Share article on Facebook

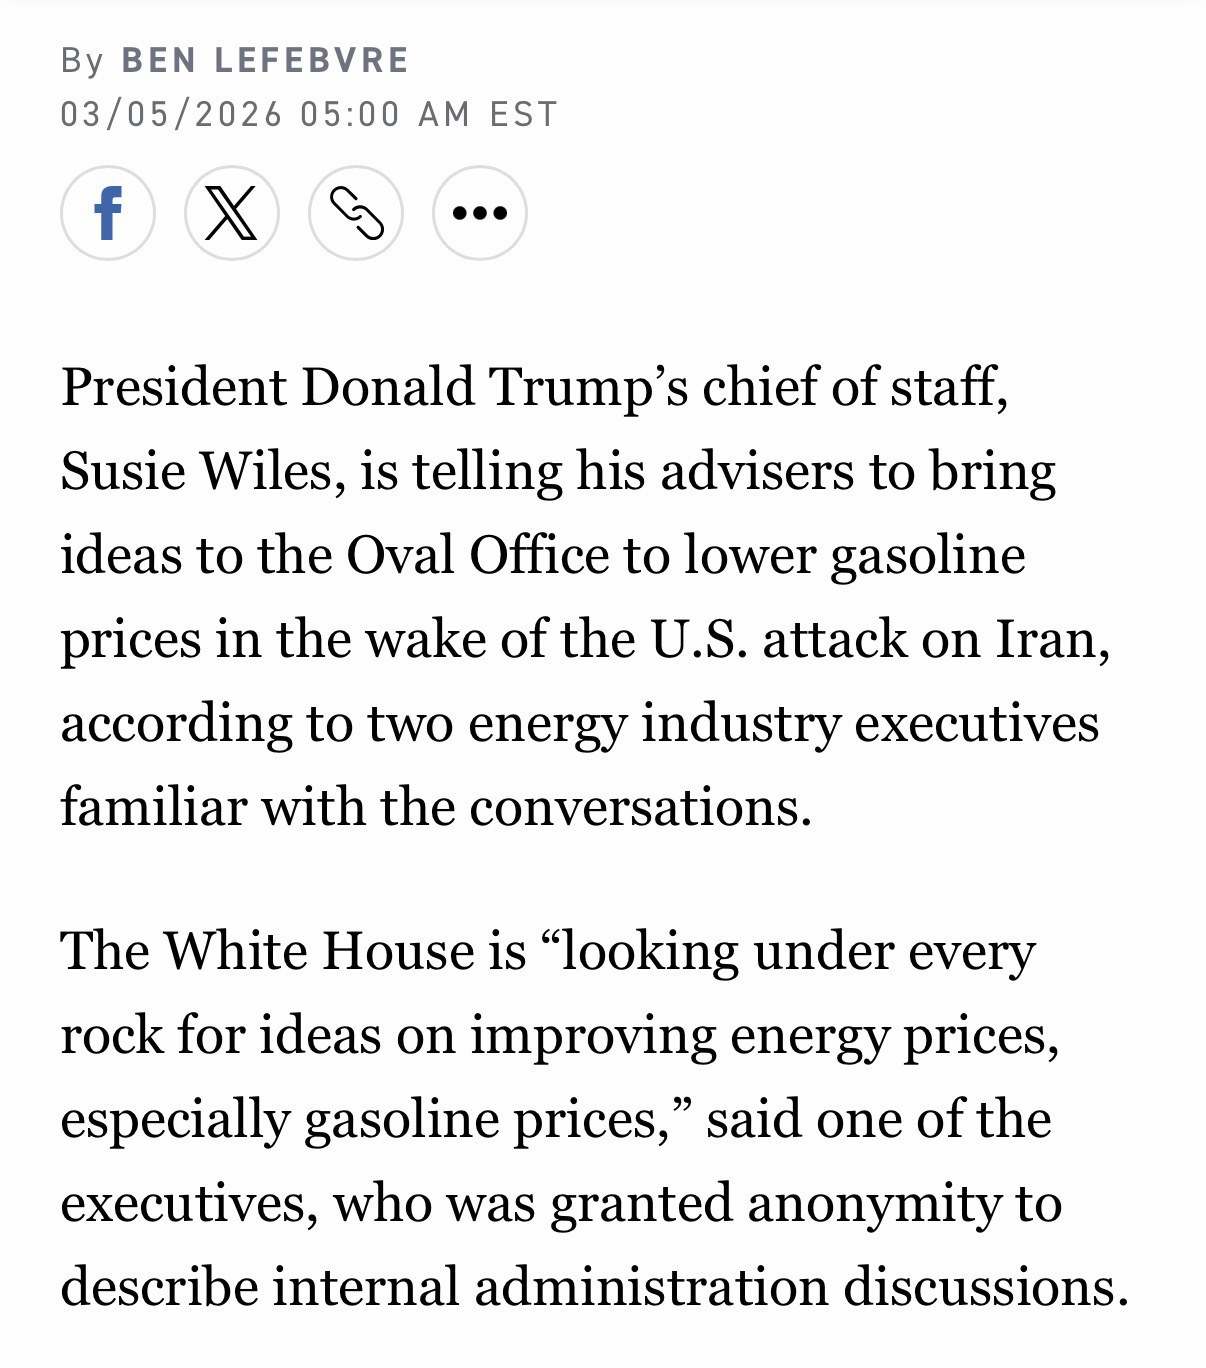[x=107, y=213]
